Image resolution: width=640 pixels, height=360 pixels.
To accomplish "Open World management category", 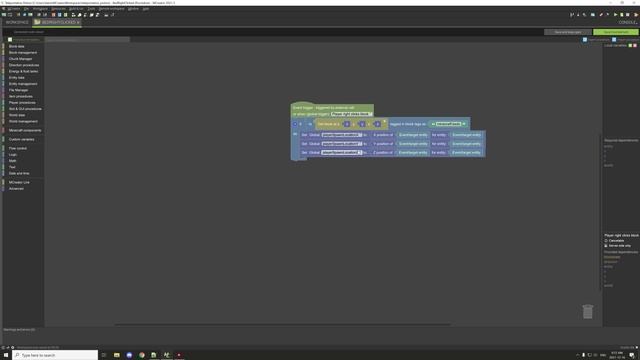I will pyautogui.click(x=23, y=121).
